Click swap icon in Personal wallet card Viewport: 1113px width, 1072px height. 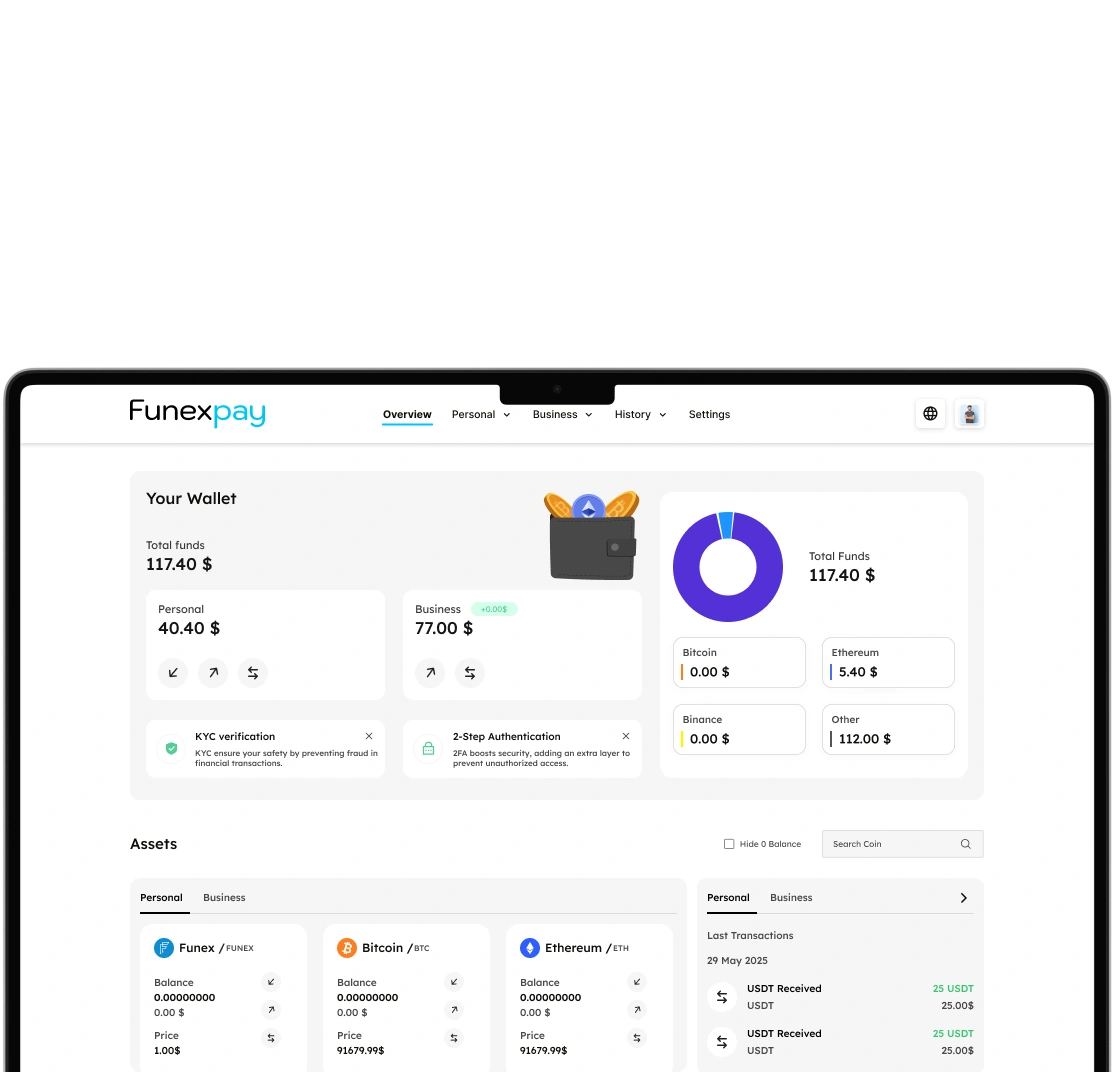[253, 673]
